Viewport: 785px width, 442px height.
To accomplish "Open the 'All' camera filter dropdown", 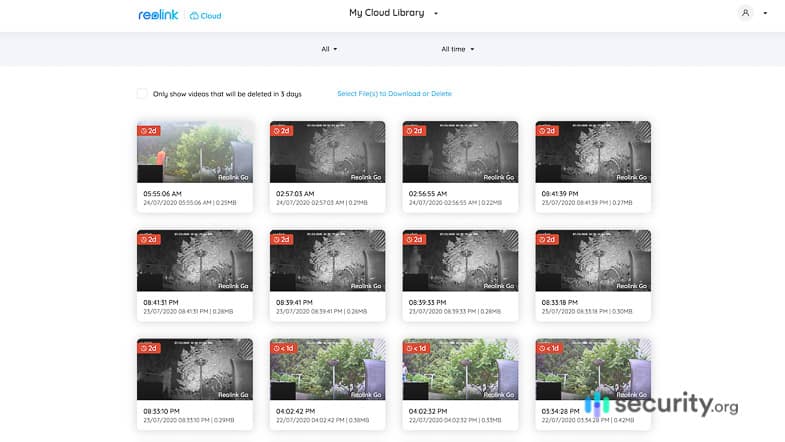I will coord(329,49).
